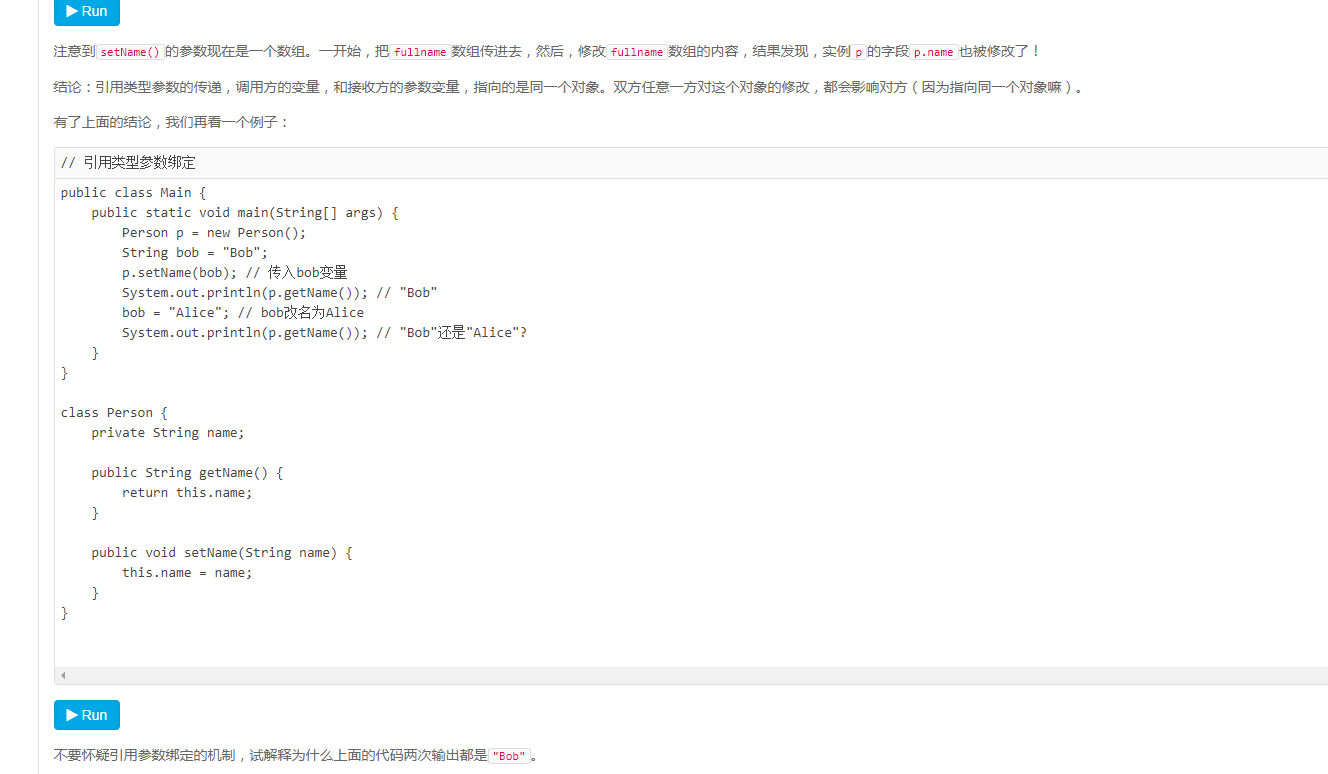Click the this.name = name statement

tap(187, 572)
